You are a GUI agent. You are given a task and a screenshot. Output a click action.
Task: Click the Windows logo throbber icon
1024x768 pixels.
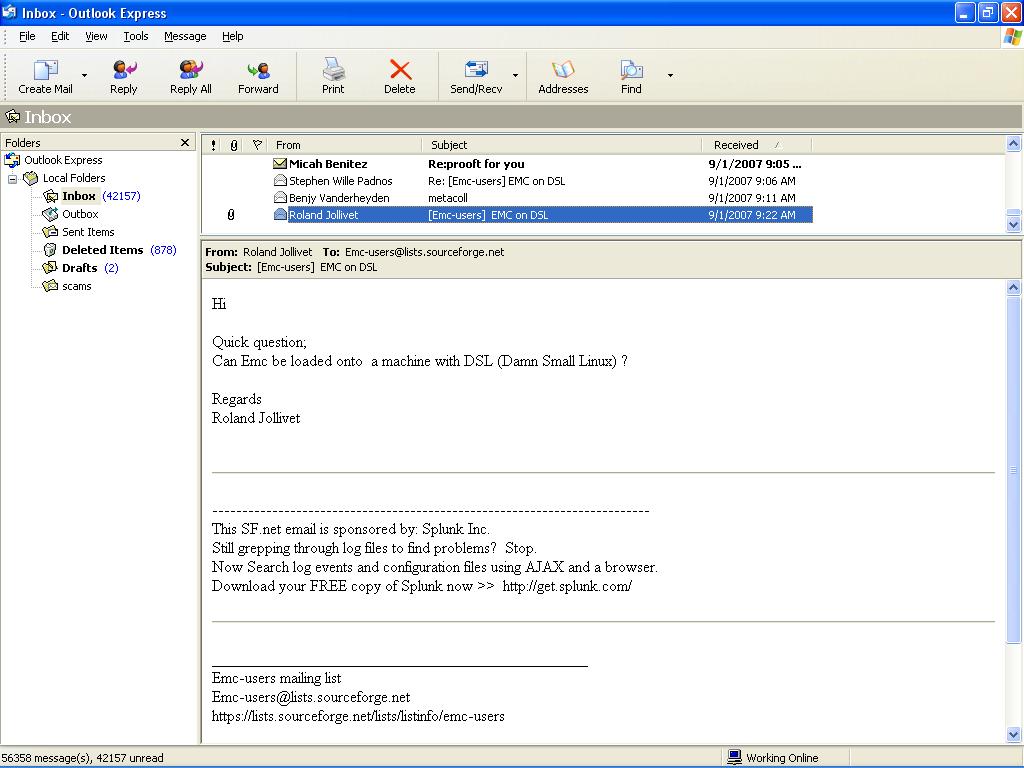(x=1013, y=37)
